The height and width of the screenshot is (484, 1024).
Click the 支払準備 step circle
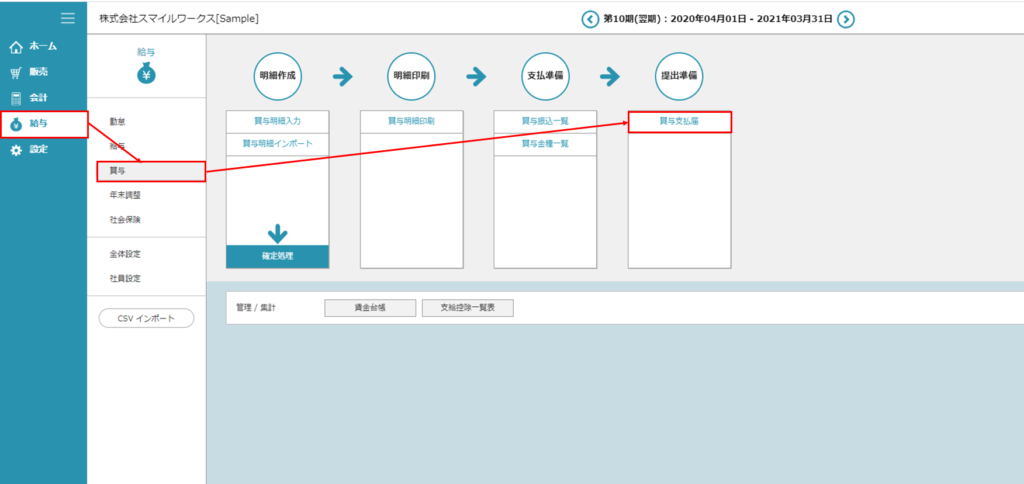click(x=545, y=76)
